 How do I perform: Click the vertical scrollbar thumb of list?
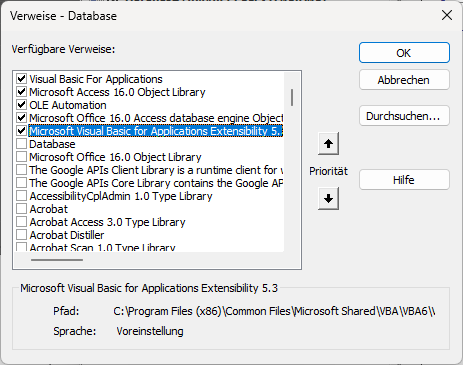point(292,97)
